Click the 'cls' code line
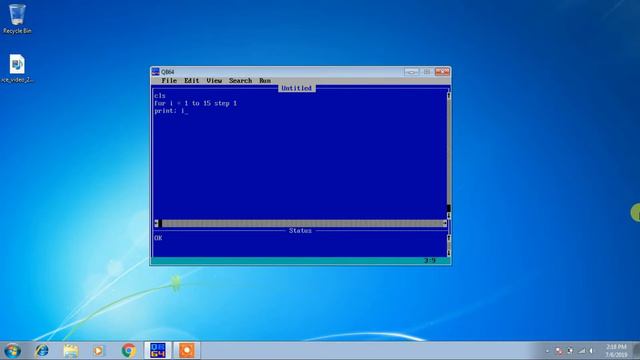Screen dimensions: 640x360 [160, 96]
